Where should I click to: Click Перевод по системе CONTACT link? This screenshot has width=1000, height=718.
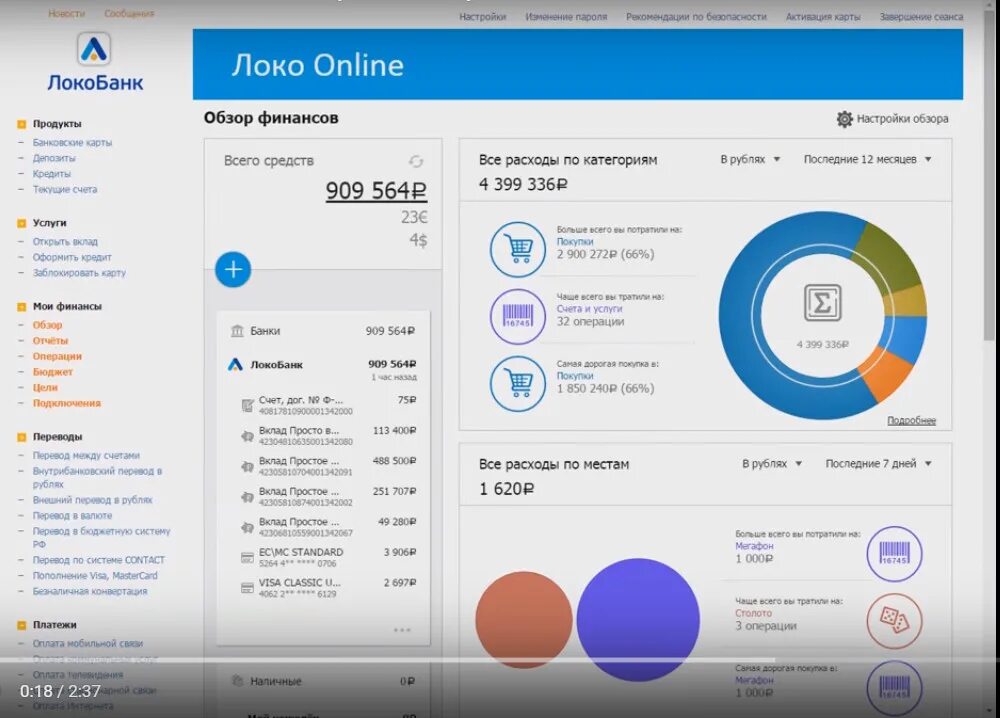tap(99, 560)
